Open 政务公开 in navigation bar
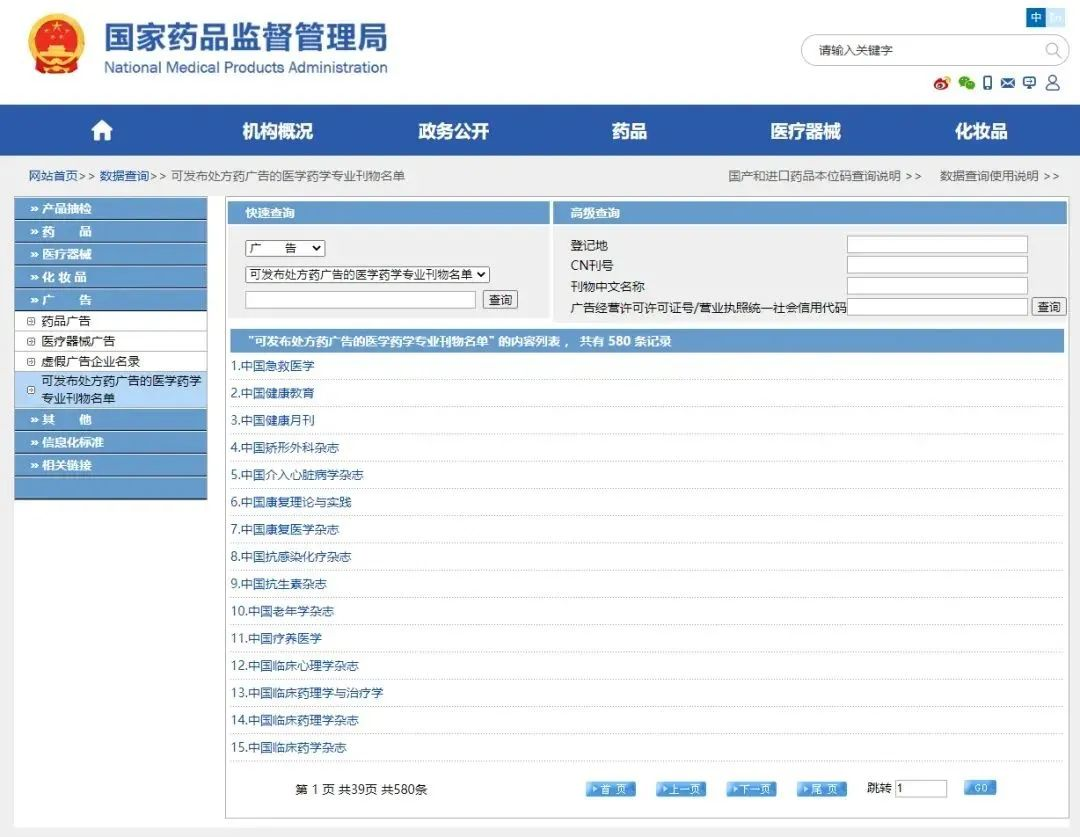This screenshot has height=837, width=1080. [453, 131]
